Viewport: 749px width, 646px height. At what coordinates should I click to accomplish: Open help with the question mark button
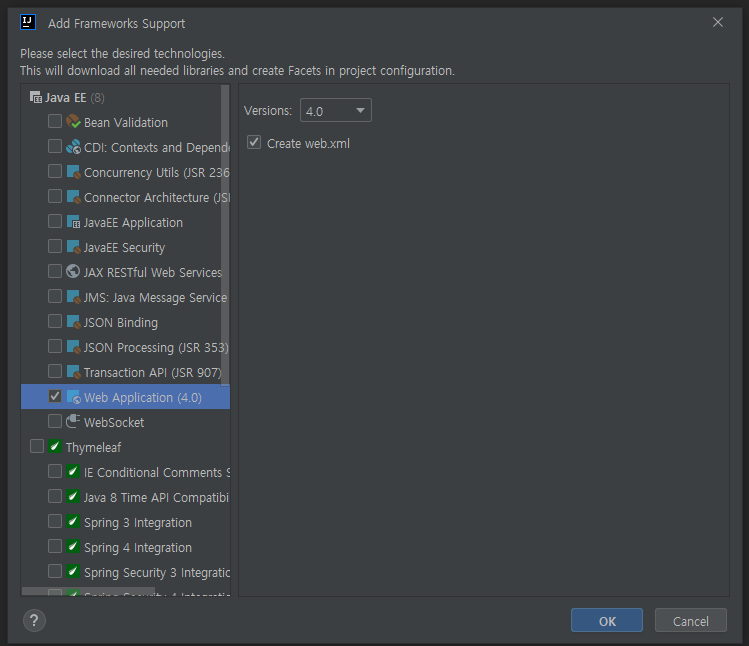(x=34, y=621)
